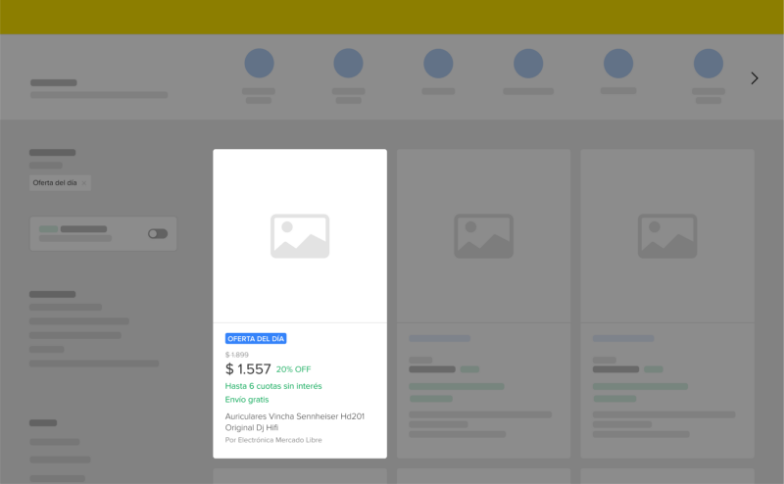The image size is (784, 484).
Task: Click the blue 'OFERTA DEL DÍA' badge
Action: 256,338
